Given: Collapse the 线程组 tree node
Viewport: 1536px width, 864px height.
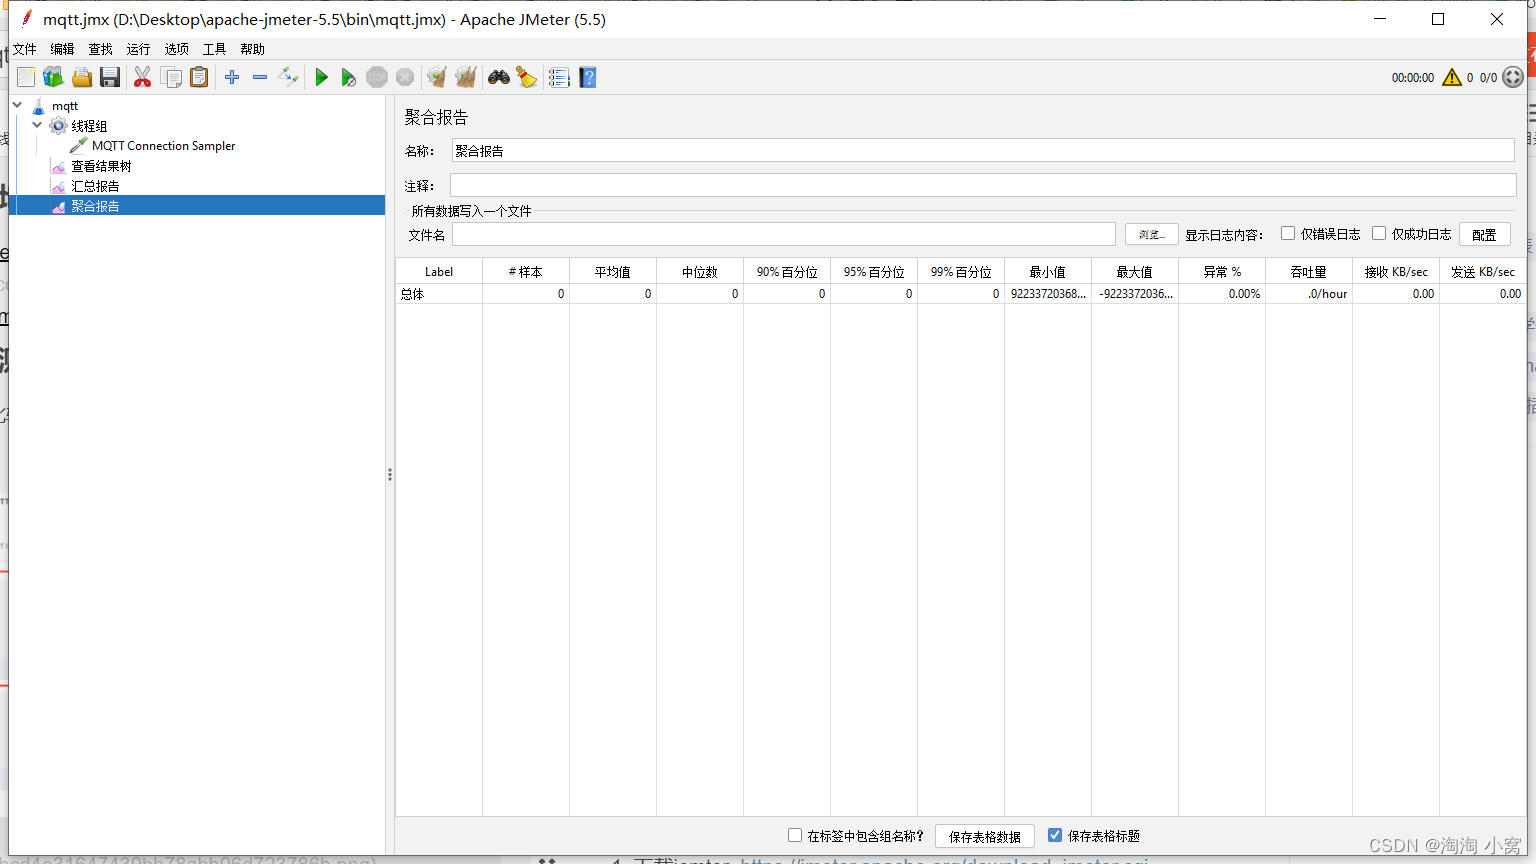Looking at the screenshot, I should 37,125.
